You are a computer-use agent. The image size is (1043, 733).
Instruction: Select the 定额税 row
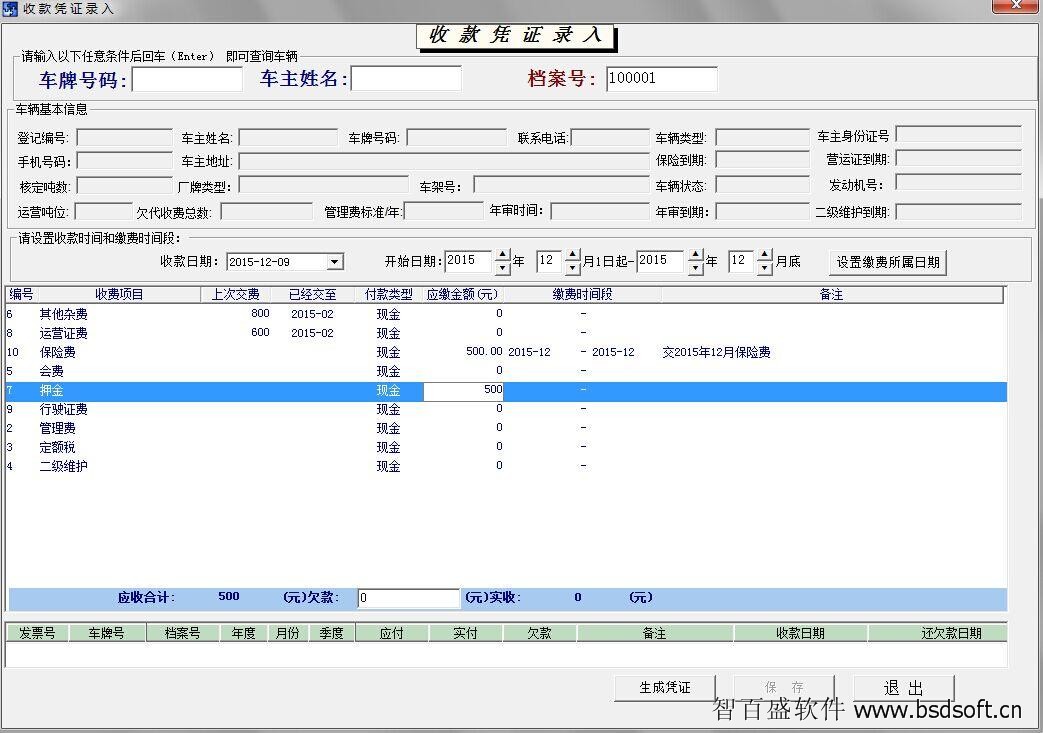click(x=506, y=448)
